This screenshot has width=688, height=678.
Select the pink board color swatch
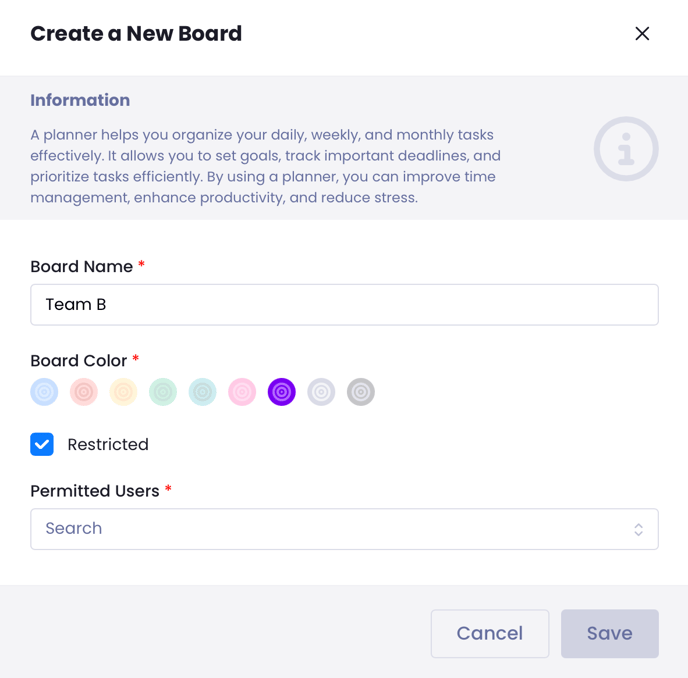click(x=242, y=392)
